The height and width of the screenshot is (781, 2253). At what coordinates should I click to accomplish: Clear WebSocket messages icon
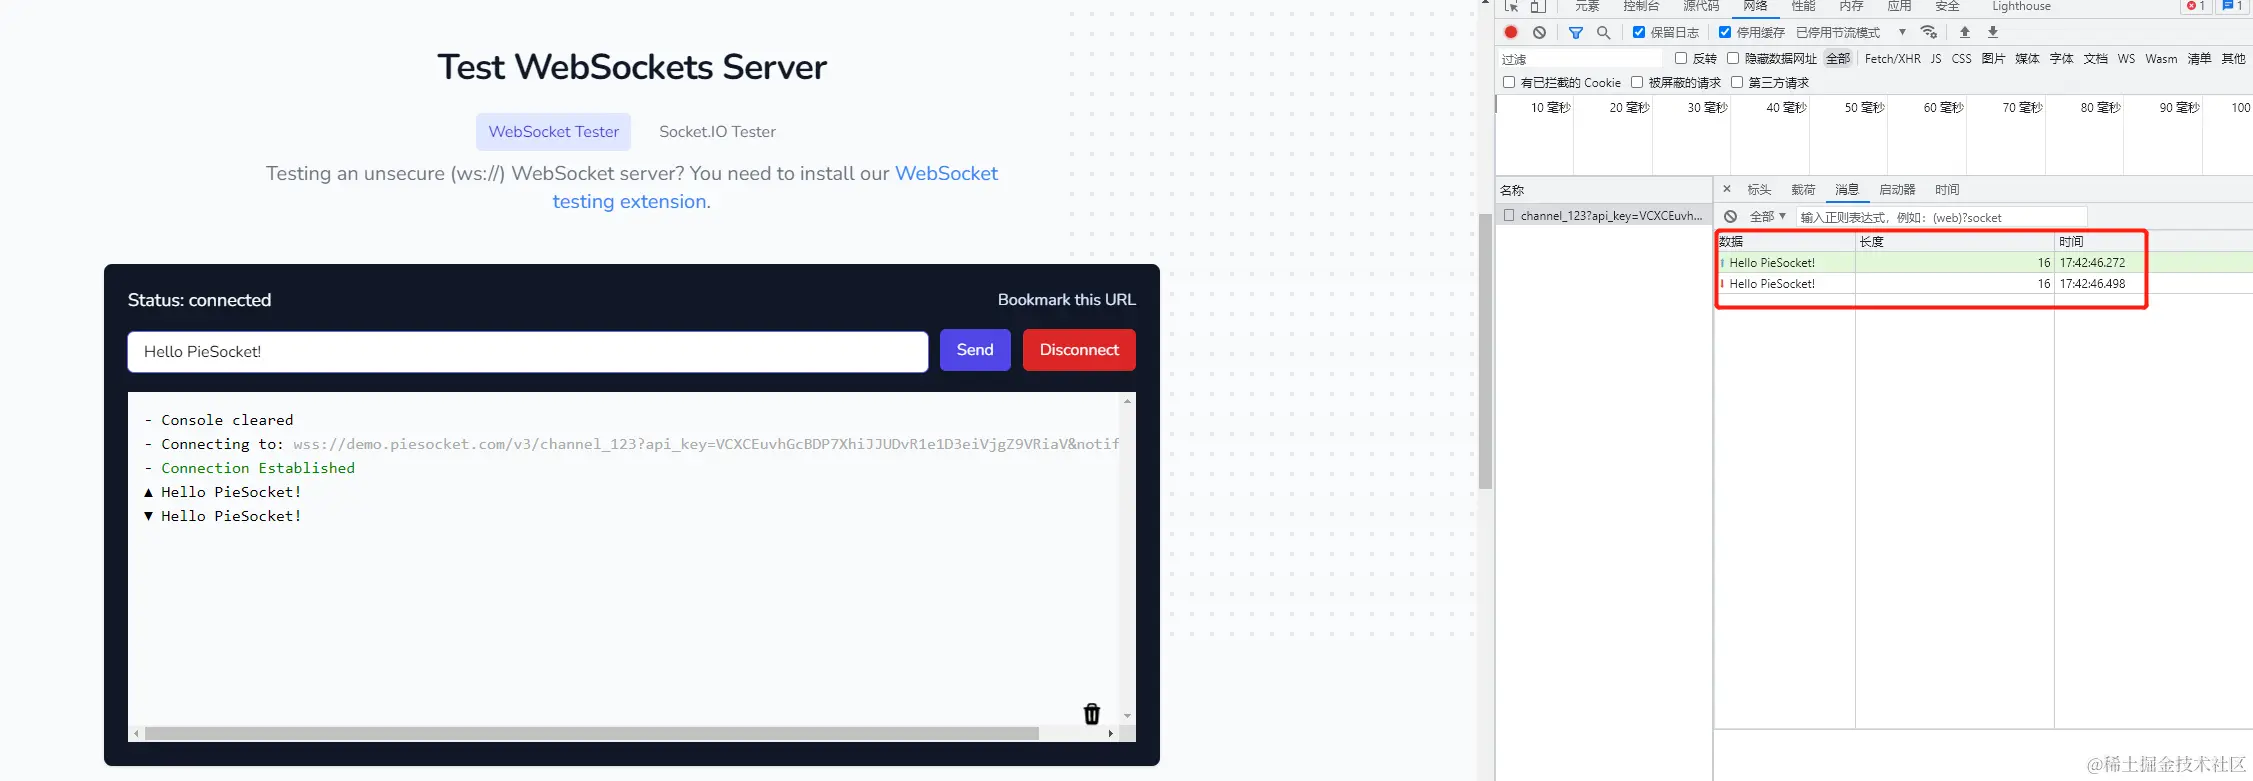[1730, 216]
